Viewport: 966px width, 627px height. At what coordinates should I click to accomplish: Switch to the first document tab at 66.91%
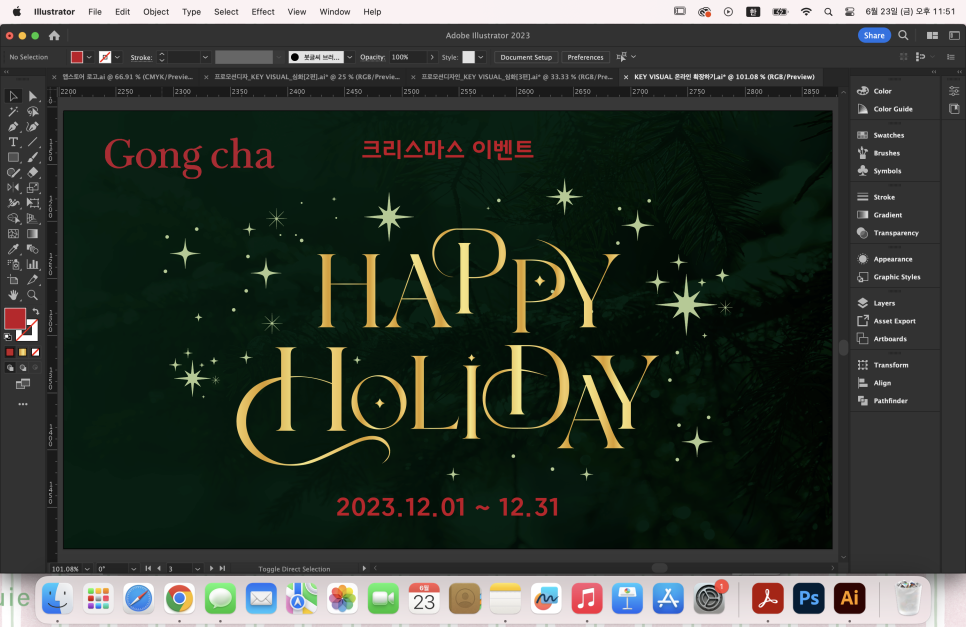coord(127,77)
